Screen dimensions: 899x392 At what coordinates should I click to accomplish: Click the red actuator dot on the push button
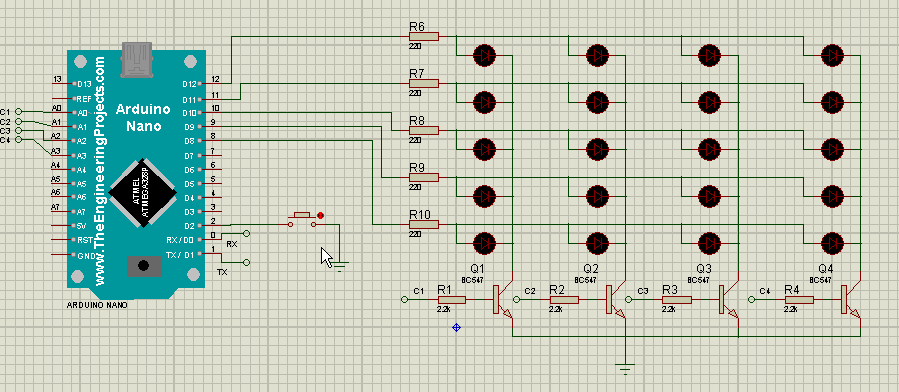pyautogui.click(x=320, y=215)
